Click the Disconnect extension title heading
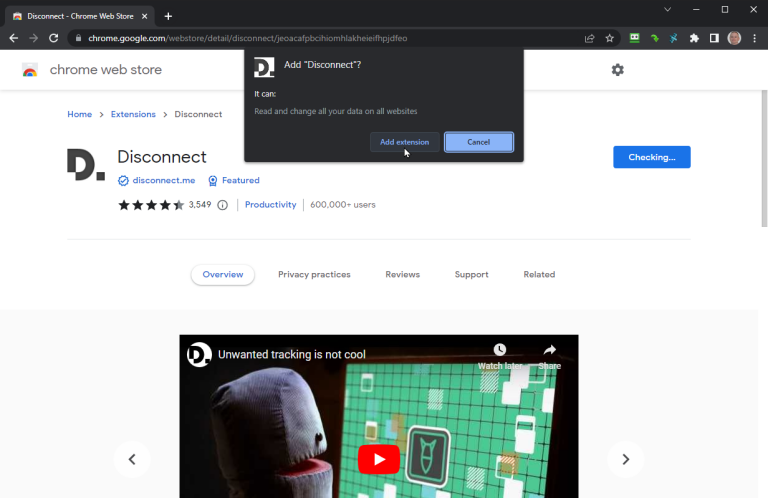This screenshot has height=498, width=768. click(x=162, y=157)
